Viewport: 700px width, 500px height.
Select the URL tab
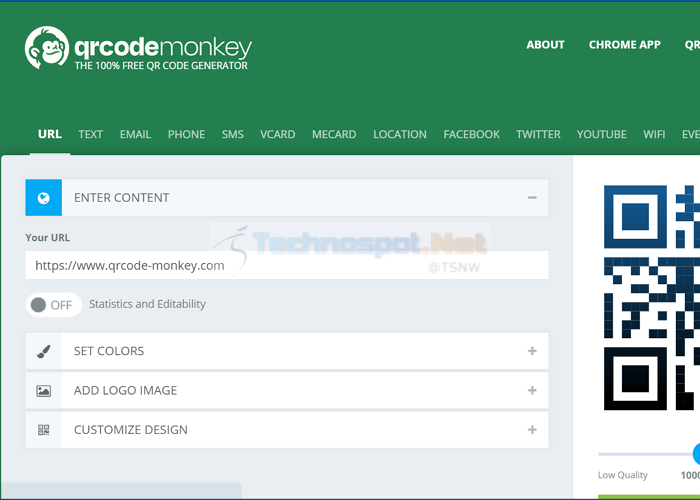tap(50, 134)
